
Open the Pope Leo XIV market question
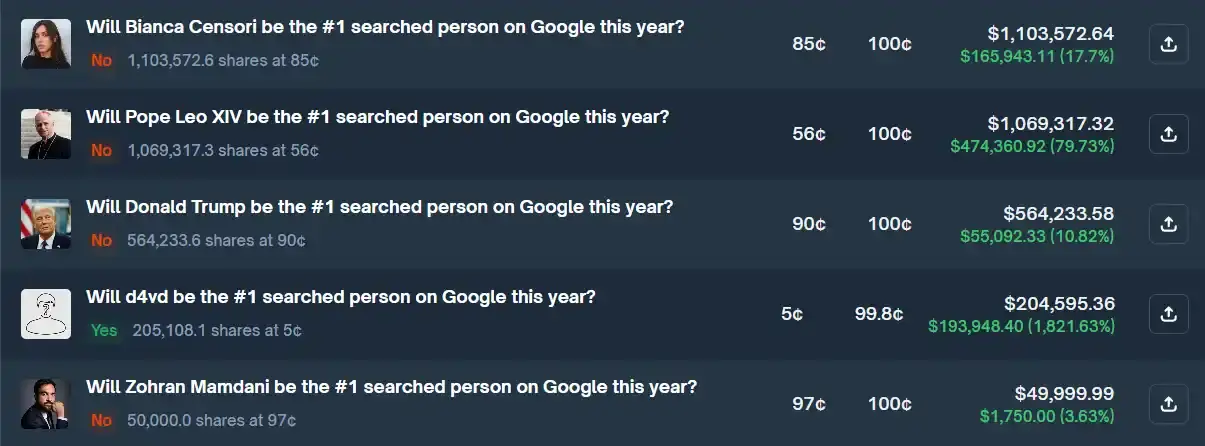[377, 117]
